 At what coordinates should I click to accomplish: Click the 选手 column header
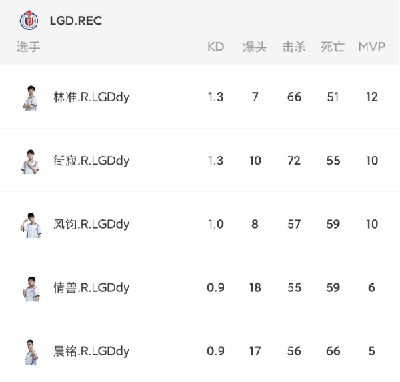[28, 47]
